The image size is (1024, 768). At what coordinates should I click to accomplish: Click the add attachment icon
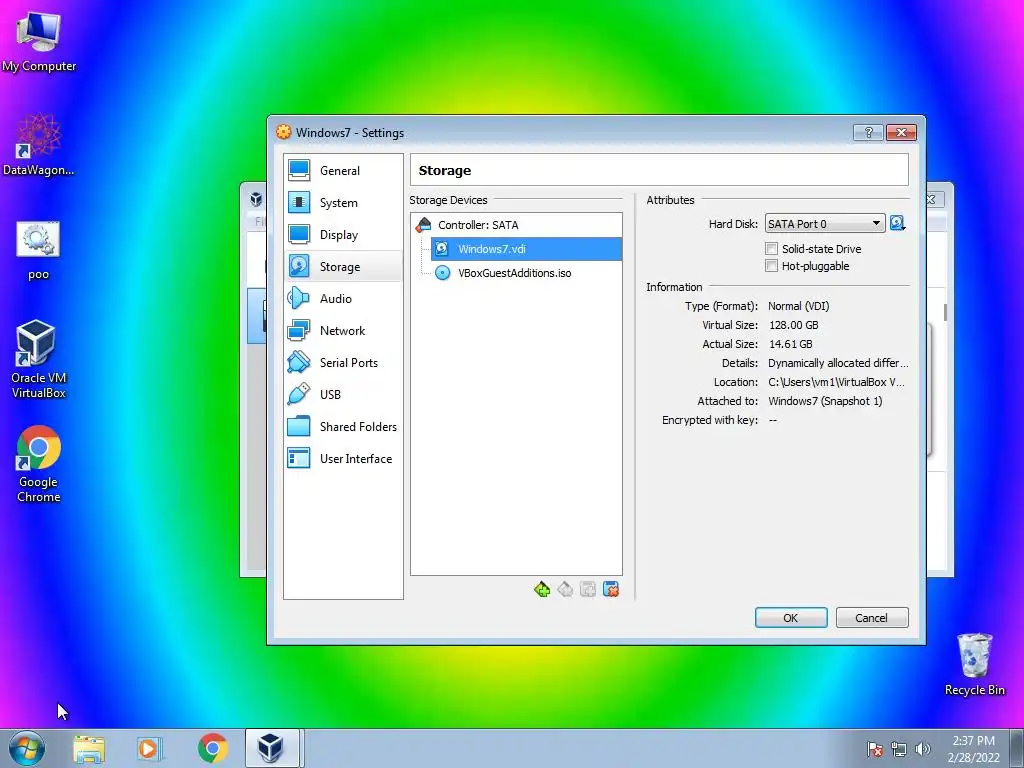click(588, 590)
